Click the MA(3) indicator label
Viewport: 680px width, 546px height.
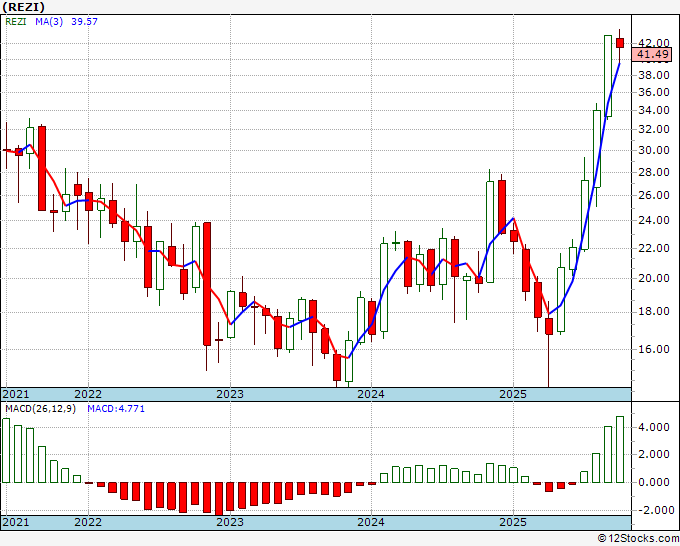[x=49, y=22]
